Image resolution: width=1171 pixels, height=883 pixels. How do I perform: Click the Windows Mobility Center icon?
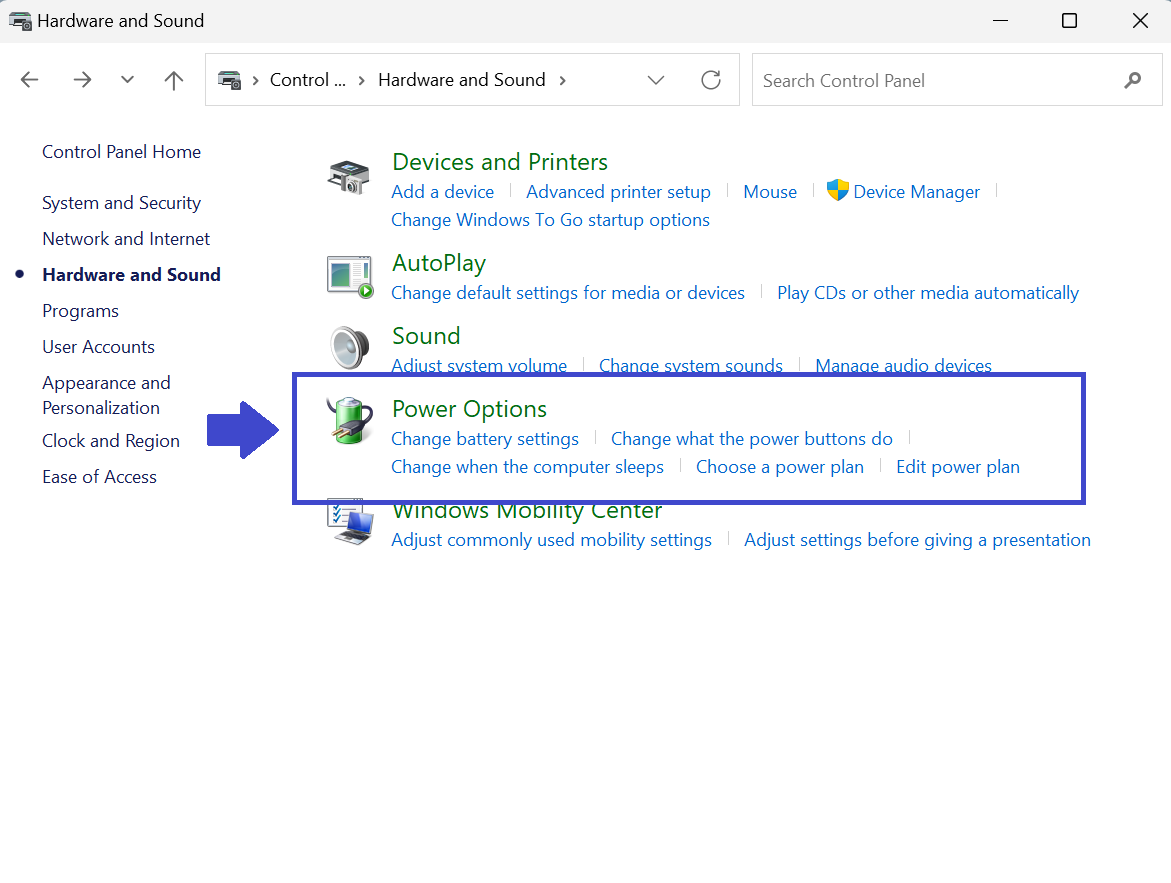coord(350,522)
